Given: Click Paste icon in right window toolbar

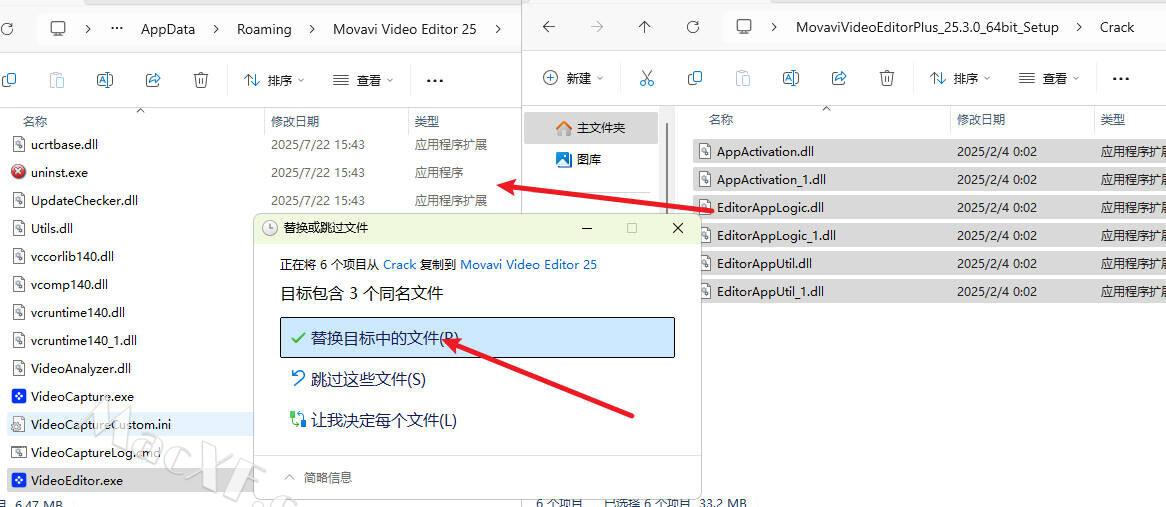Looking at the screenshot, I should coord(743,78).
